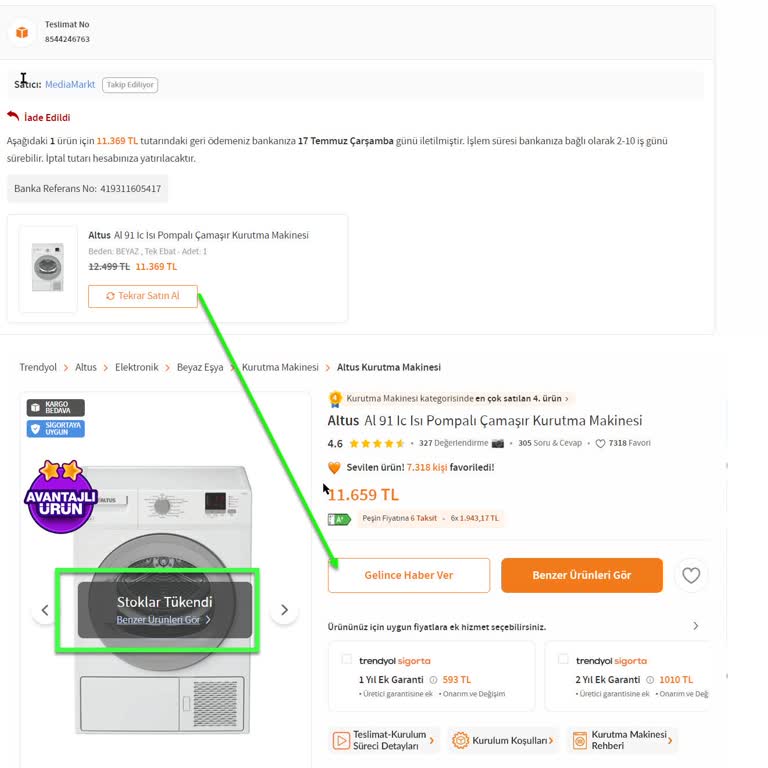Show next product image with right arrow
This screenshot has width=768, height=768.
click(284, 610)
